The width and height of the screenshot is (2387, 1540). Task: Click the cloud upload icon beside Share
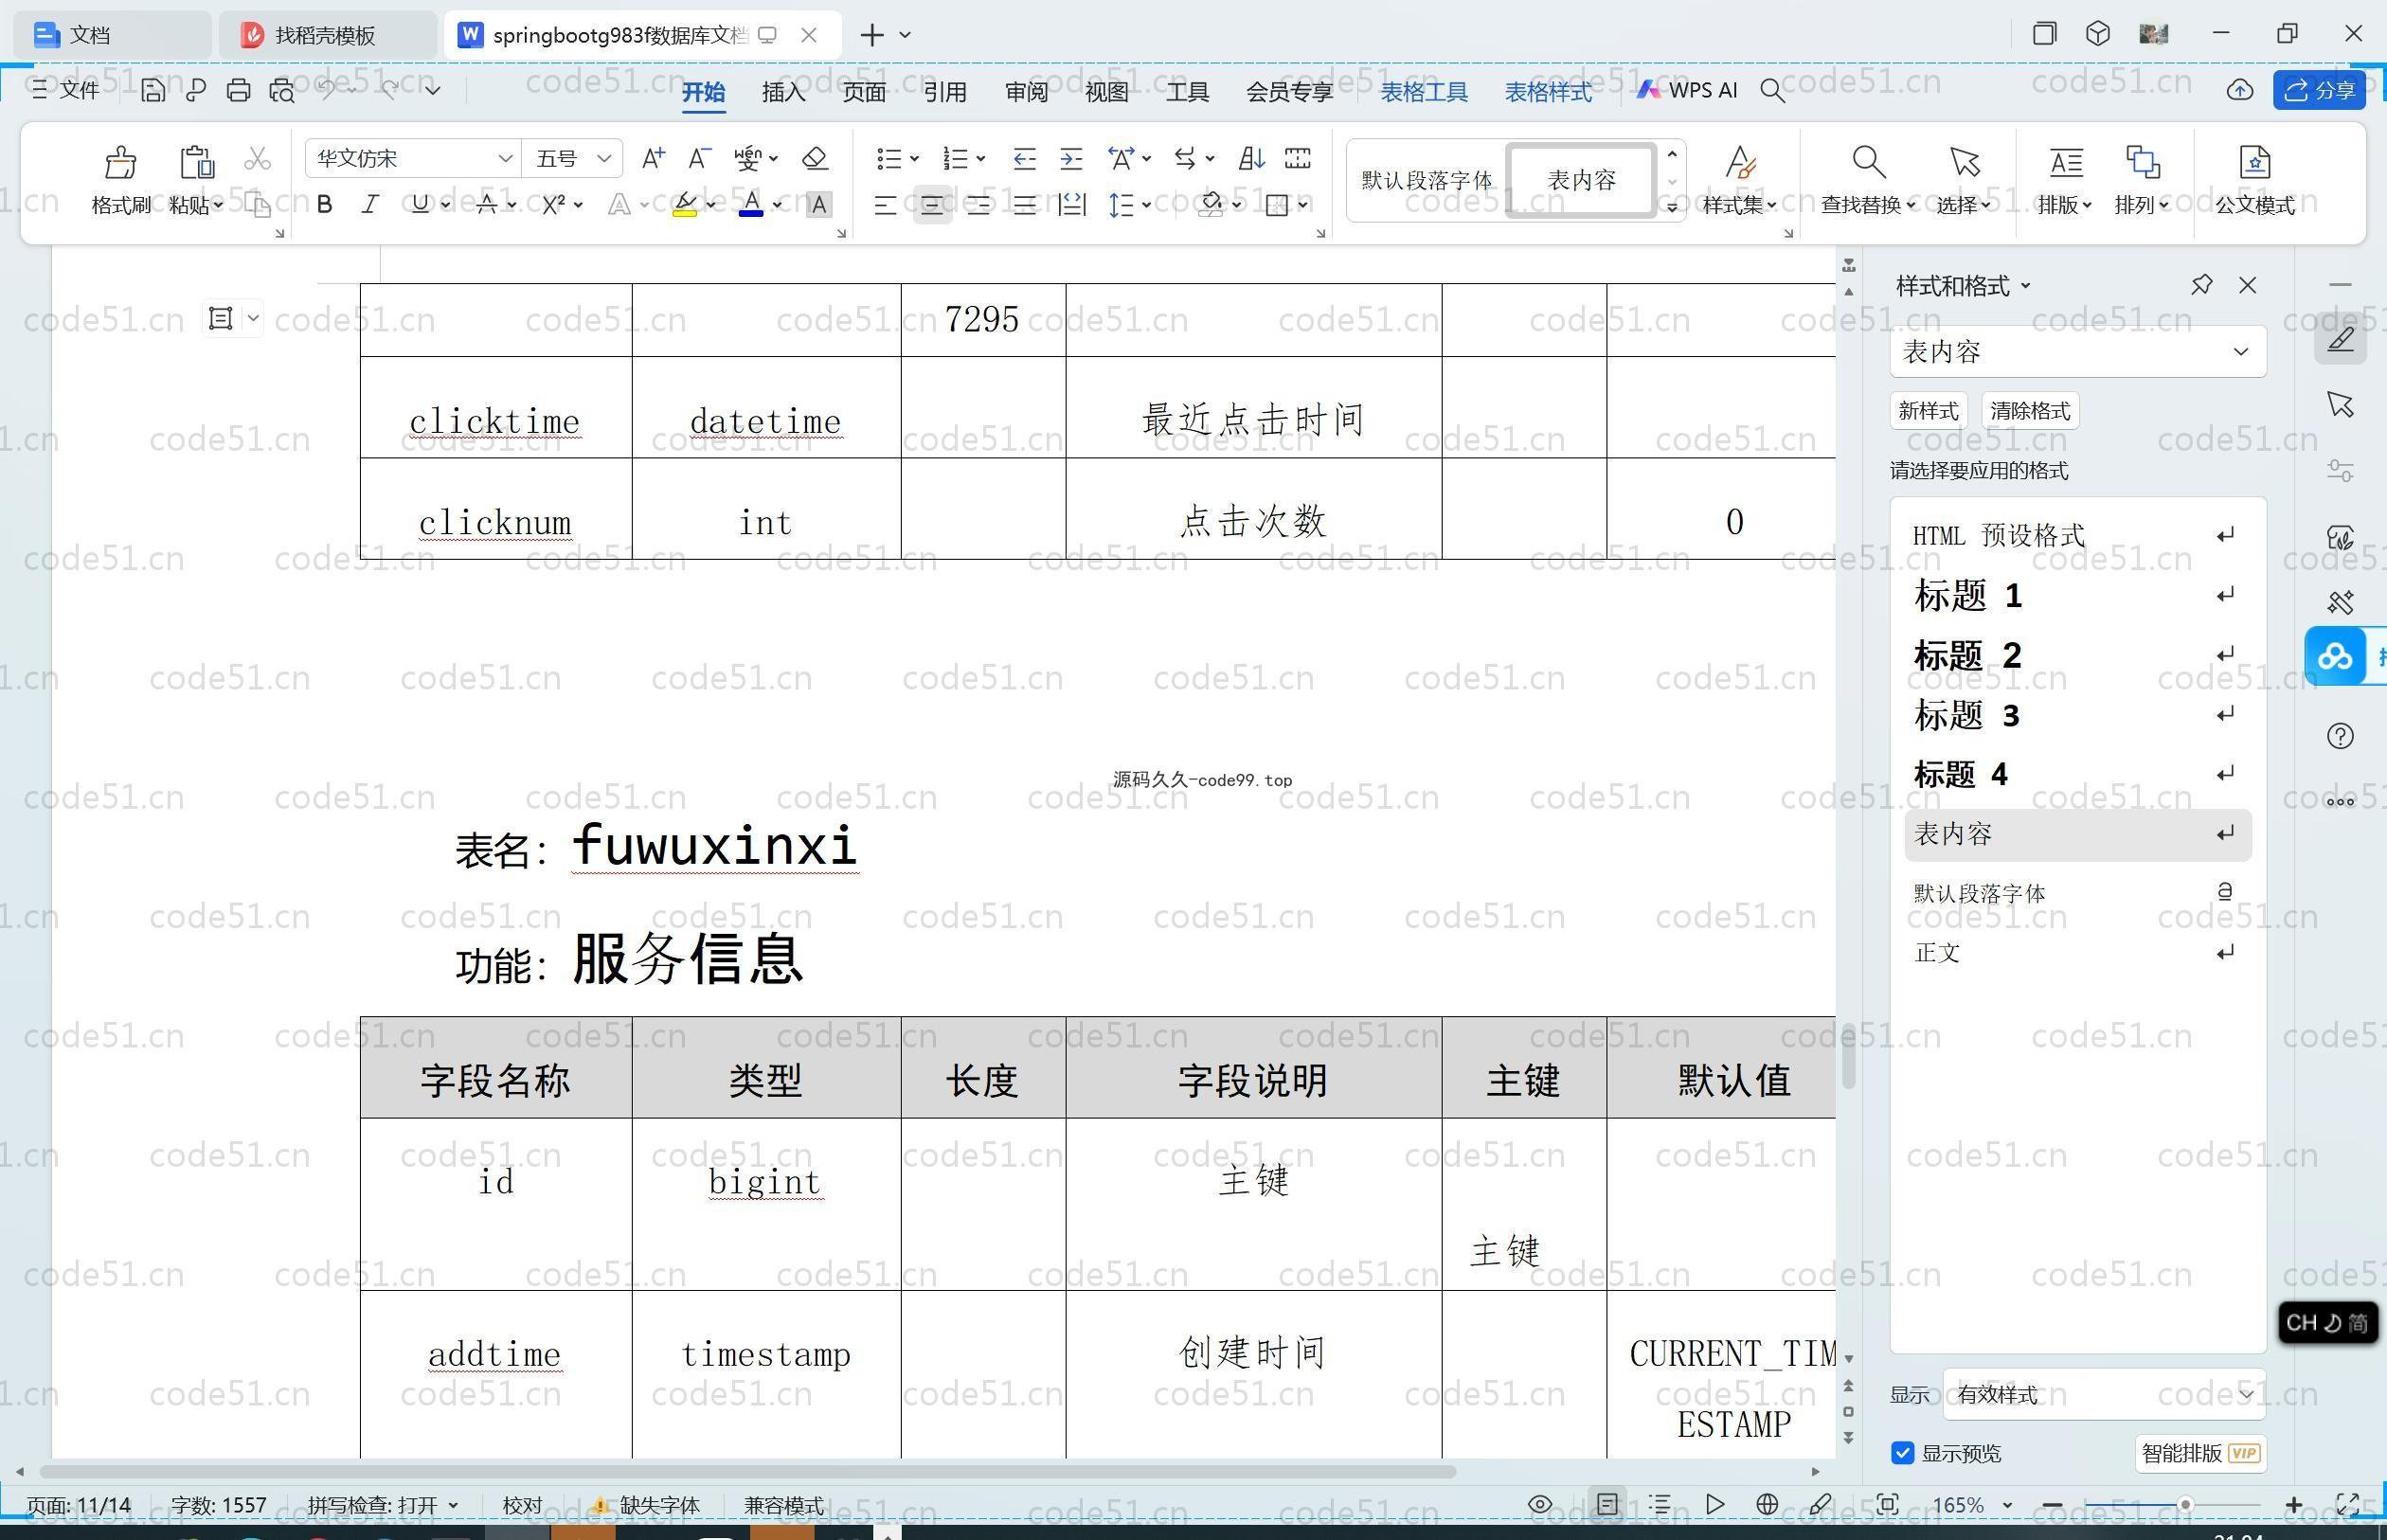coord(2239,90)
